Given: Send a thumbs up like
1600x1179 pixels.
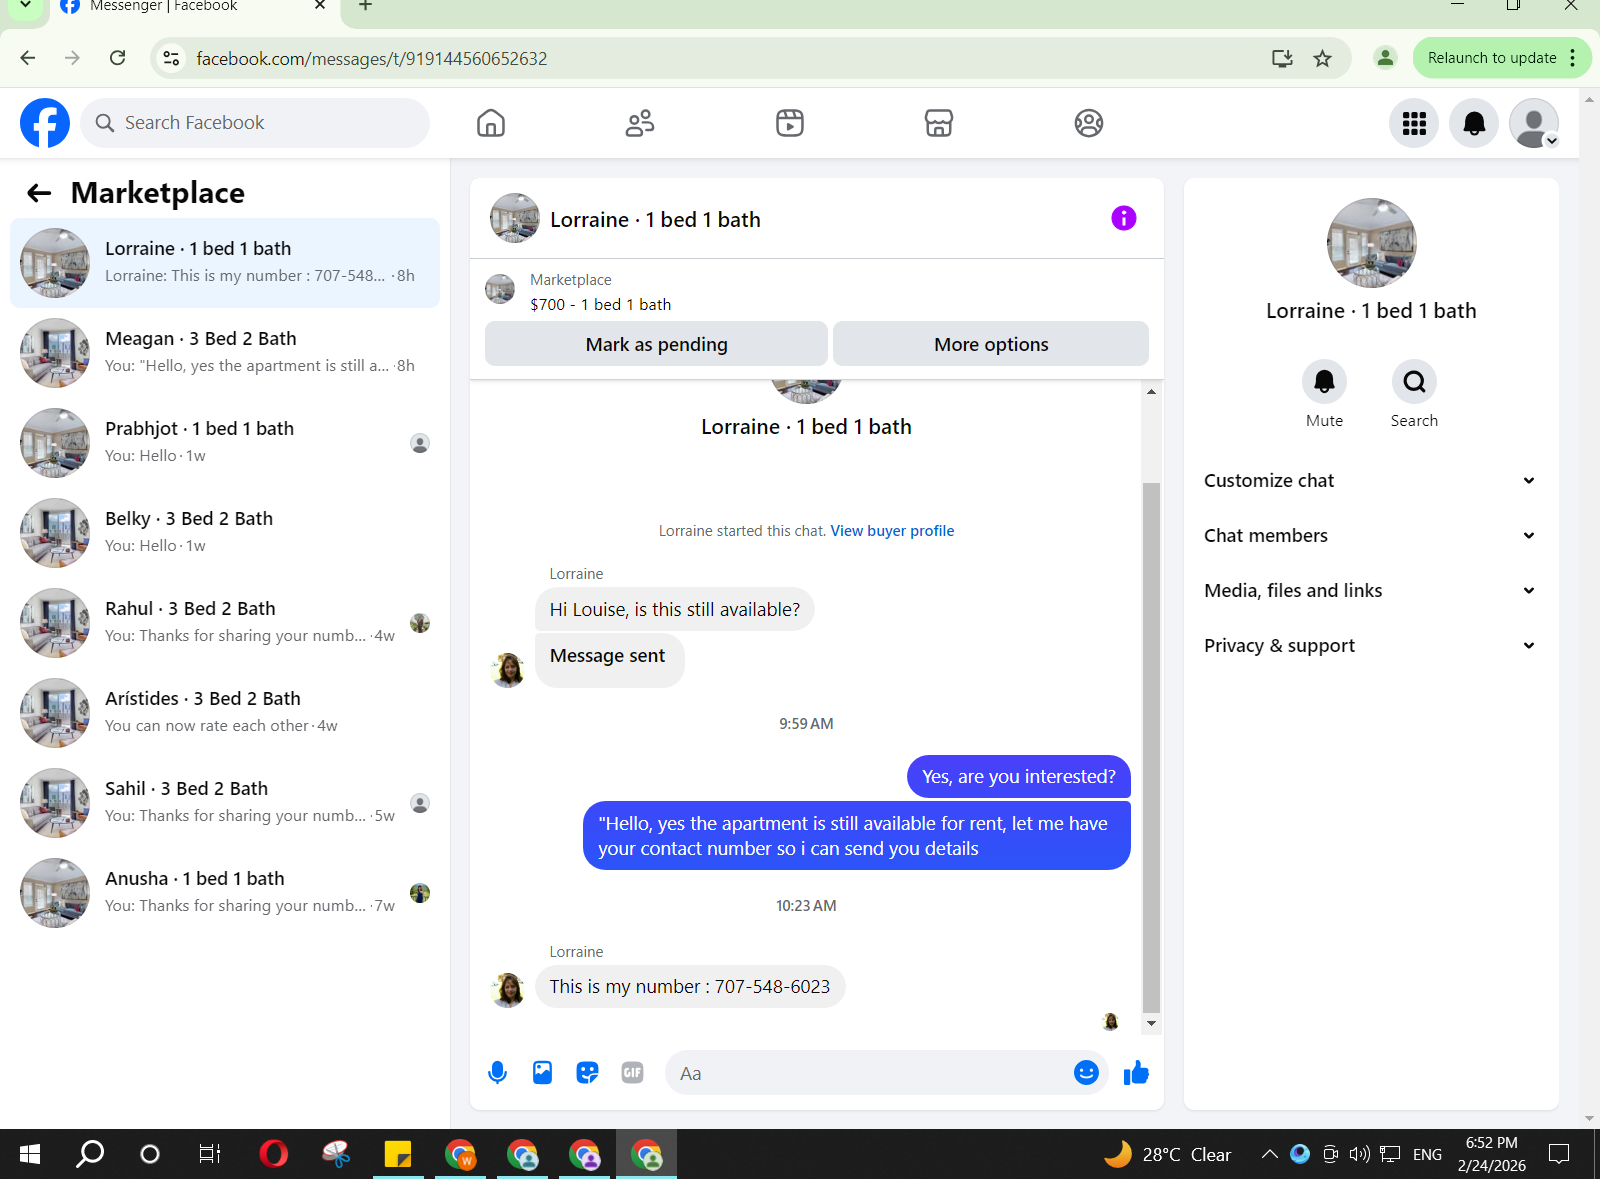Looking at the screenshot, I should click(x=1136, y=1073).
